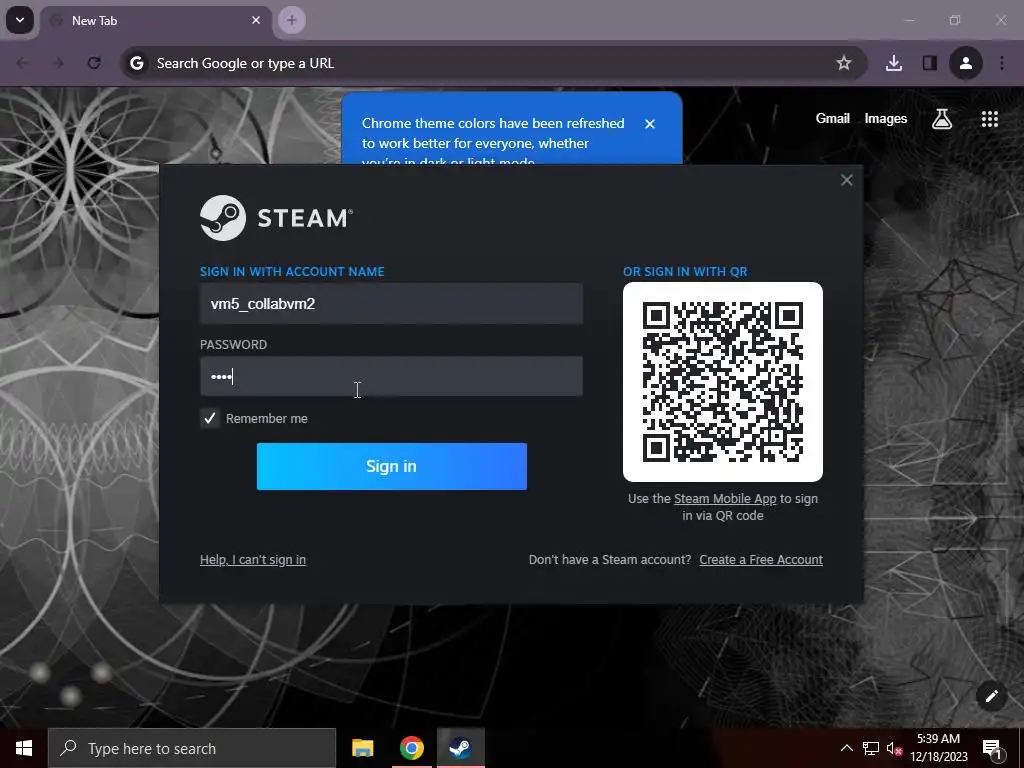Open the Windows Start menu
Screen dimensions: 1024x768
pos(24,748)
